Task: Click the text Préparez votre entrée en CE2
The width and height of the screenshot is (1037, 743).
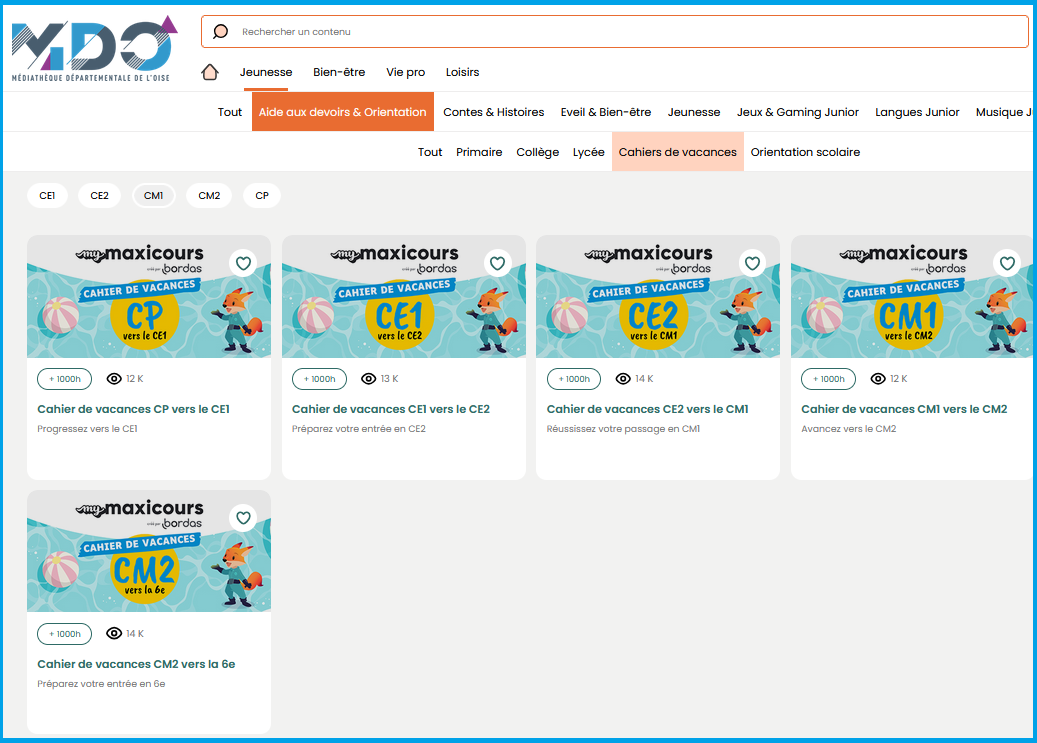Action: pyautogui.click(x=359, y=429)
